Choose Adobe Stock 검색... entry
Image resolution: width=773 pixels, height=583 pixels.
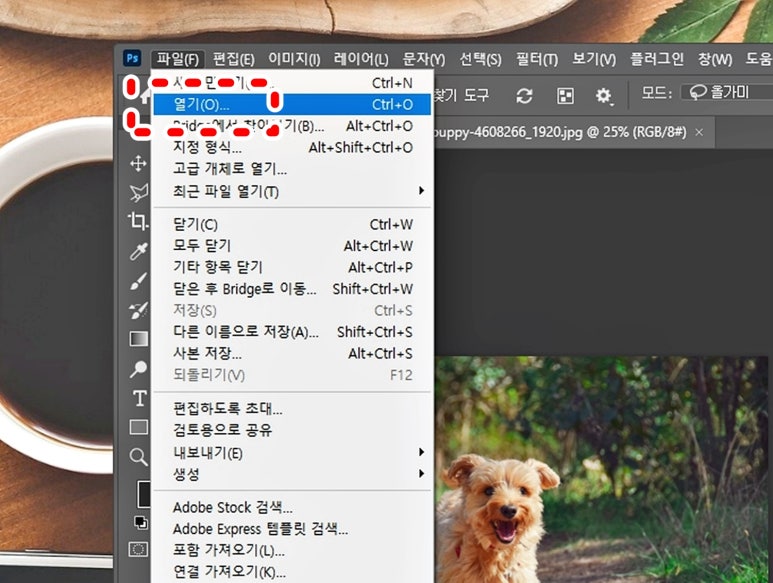(x=292, y=508)
